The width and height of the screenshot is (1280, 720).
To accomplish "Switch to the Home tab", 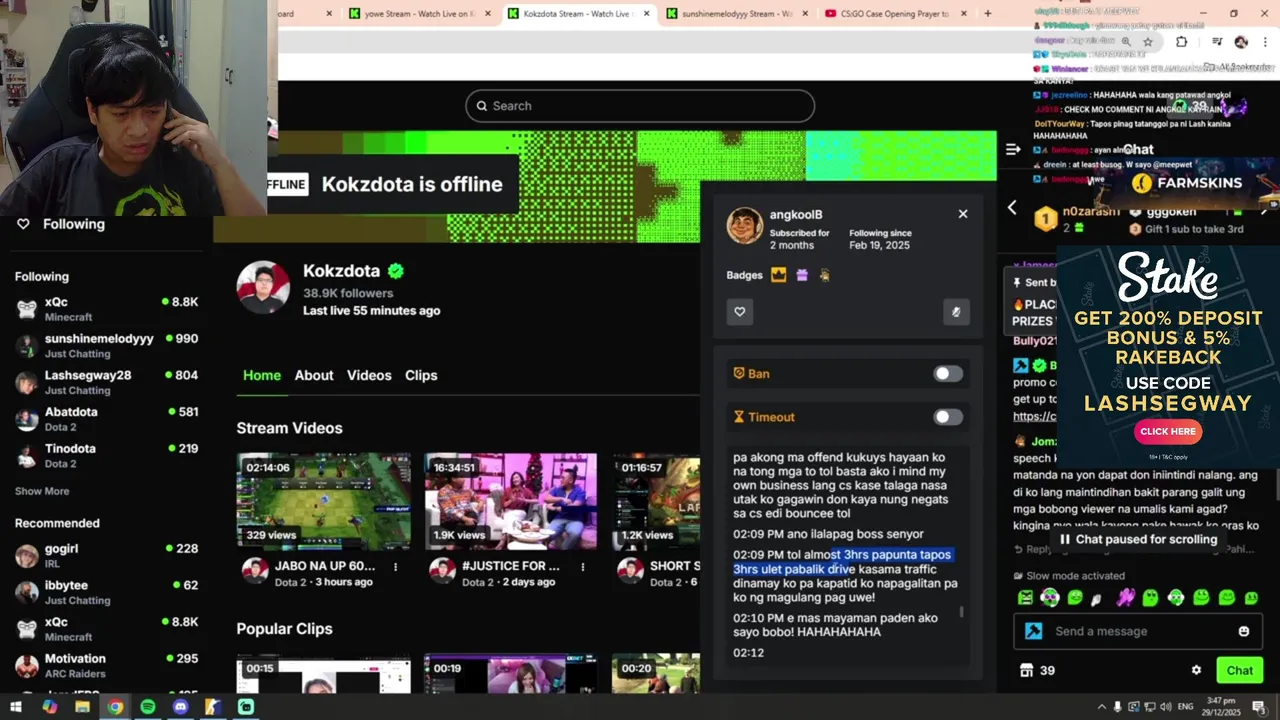I will tap(262, 375).
